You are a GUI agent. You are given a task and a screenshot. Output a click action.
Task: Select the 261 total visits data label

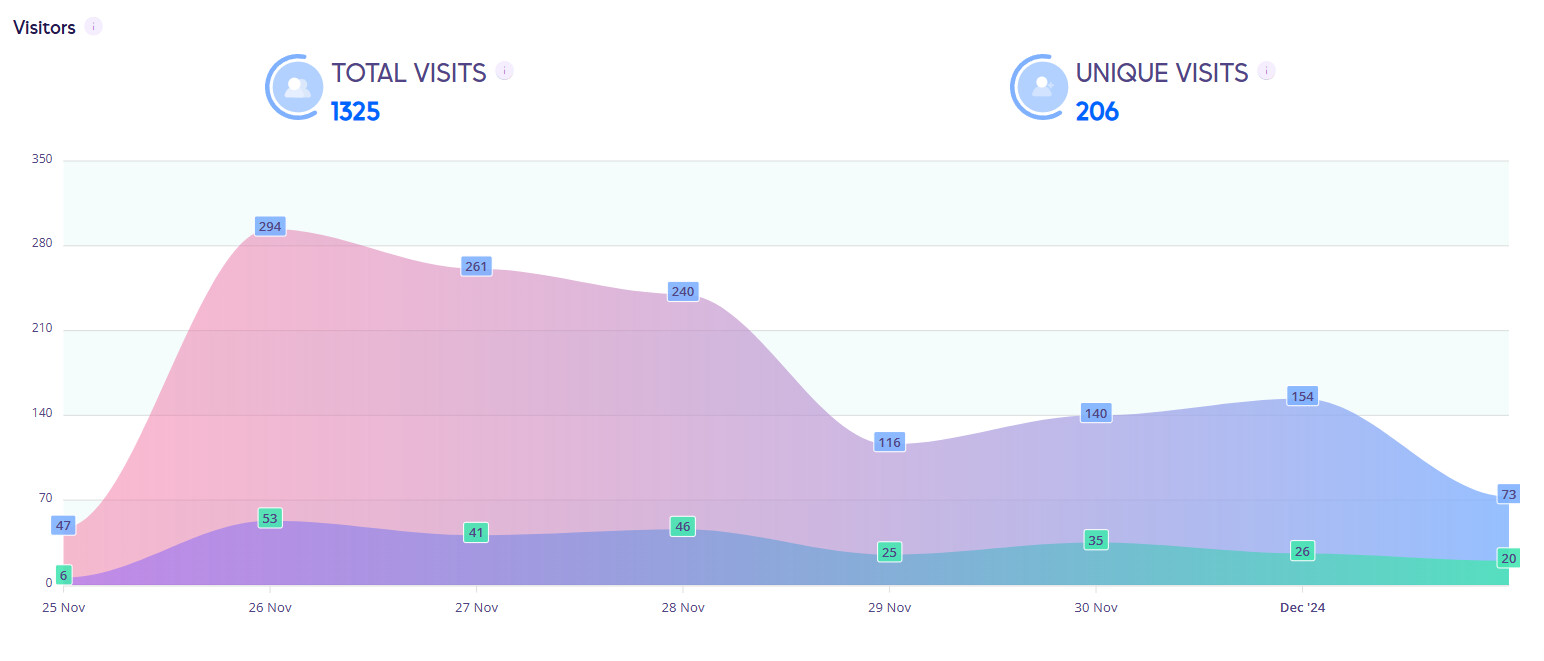(476, 266)
